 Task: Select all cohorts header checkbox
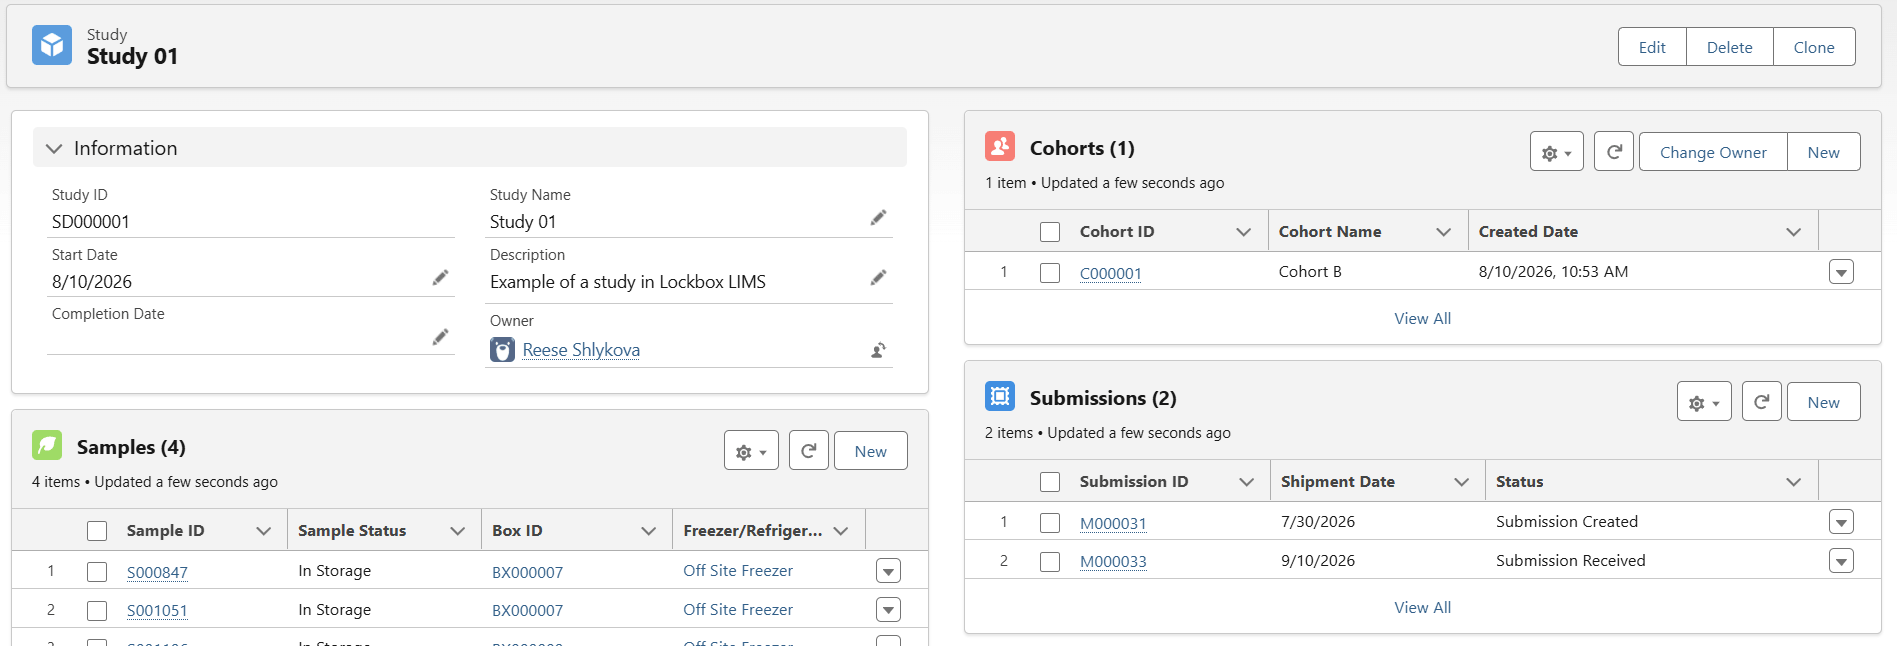point(1050,232)
